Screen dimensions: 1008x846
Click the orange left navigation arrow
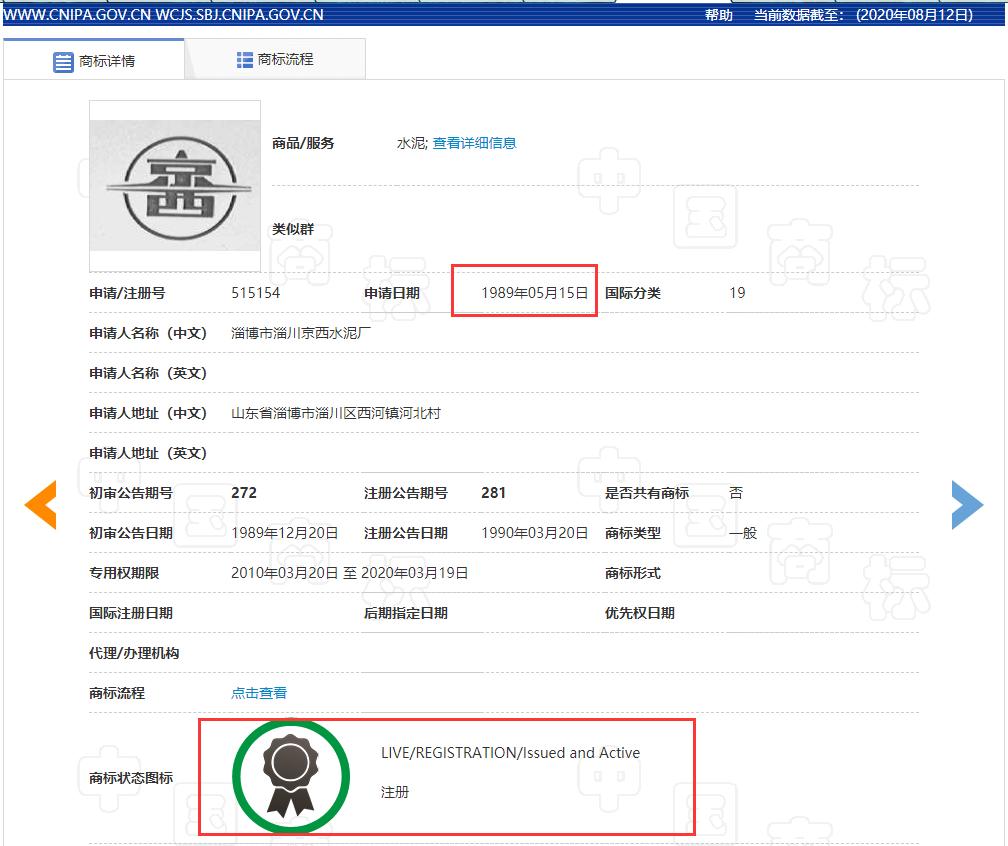click(40, 505)
